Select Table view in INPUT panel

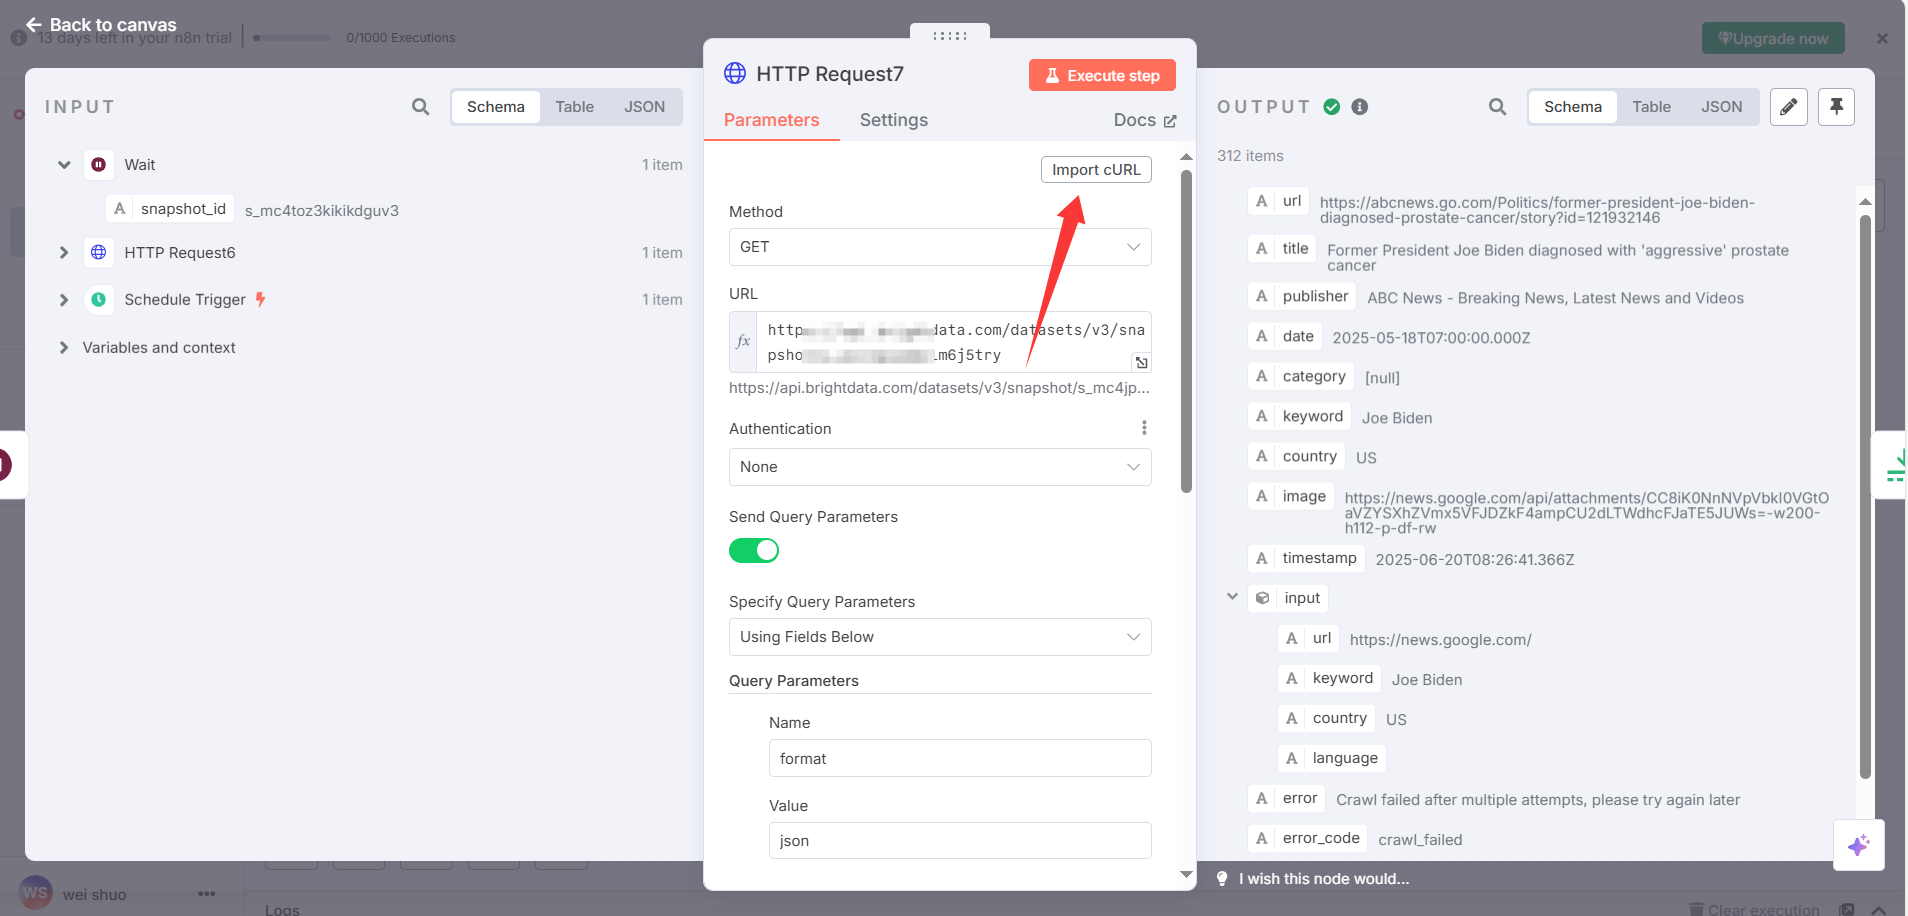coord(575,107)
